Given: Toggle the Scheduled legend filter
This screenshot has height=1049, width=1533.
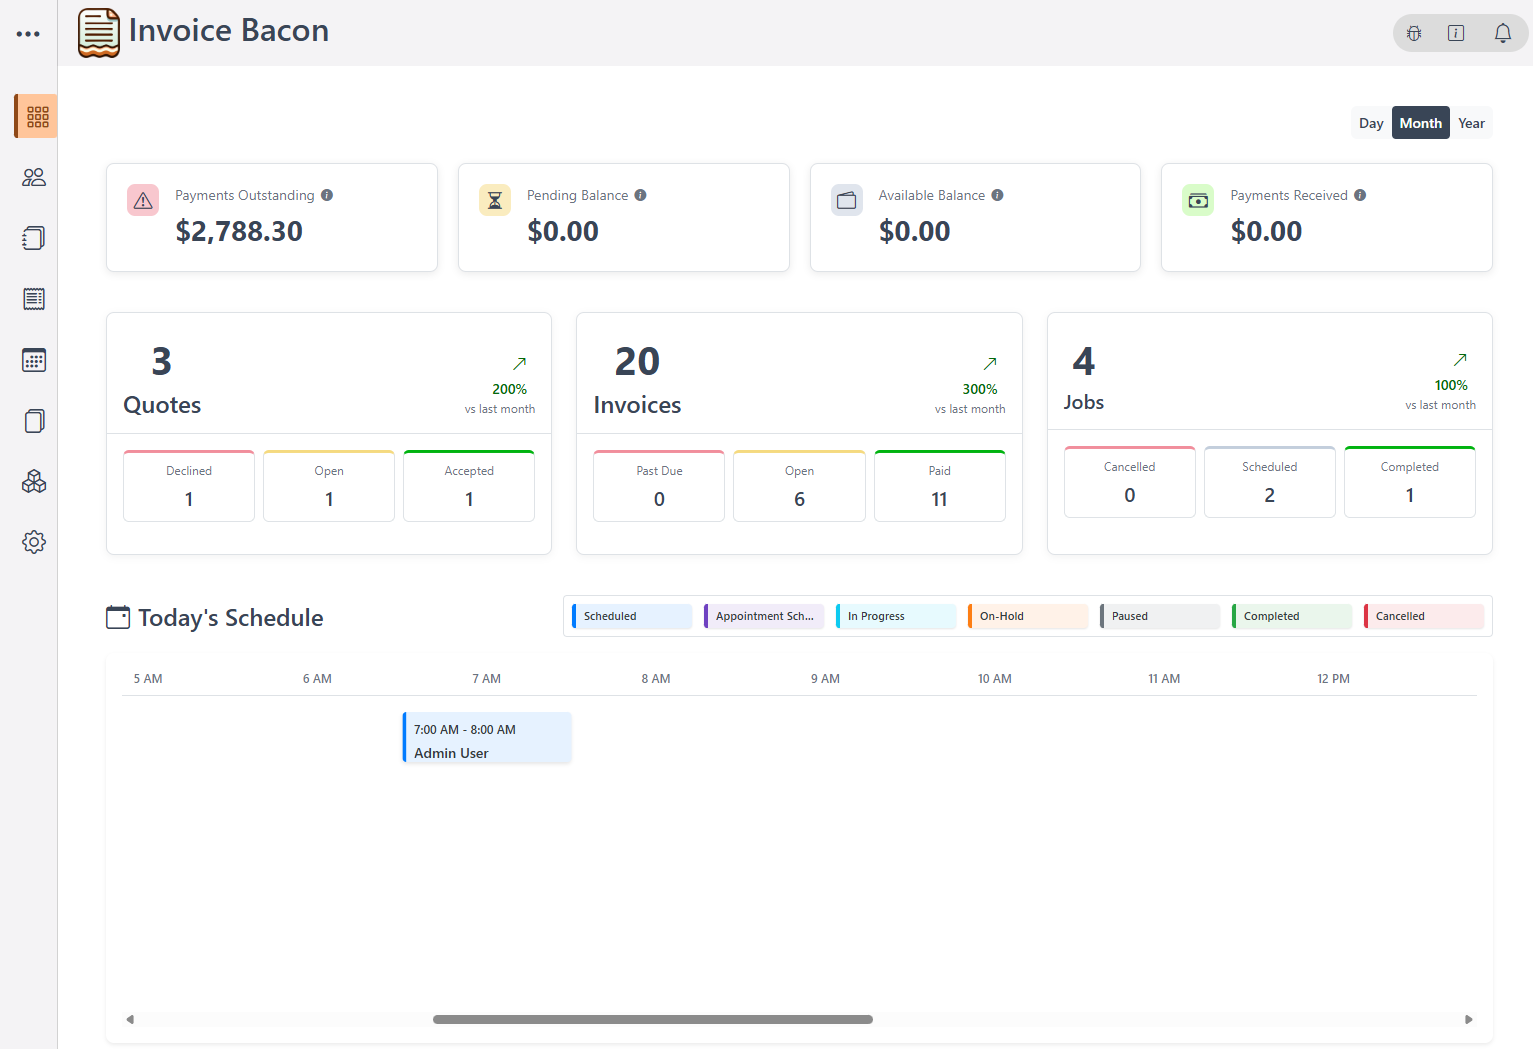Looking at the screenshot, I should coord(632,616).
